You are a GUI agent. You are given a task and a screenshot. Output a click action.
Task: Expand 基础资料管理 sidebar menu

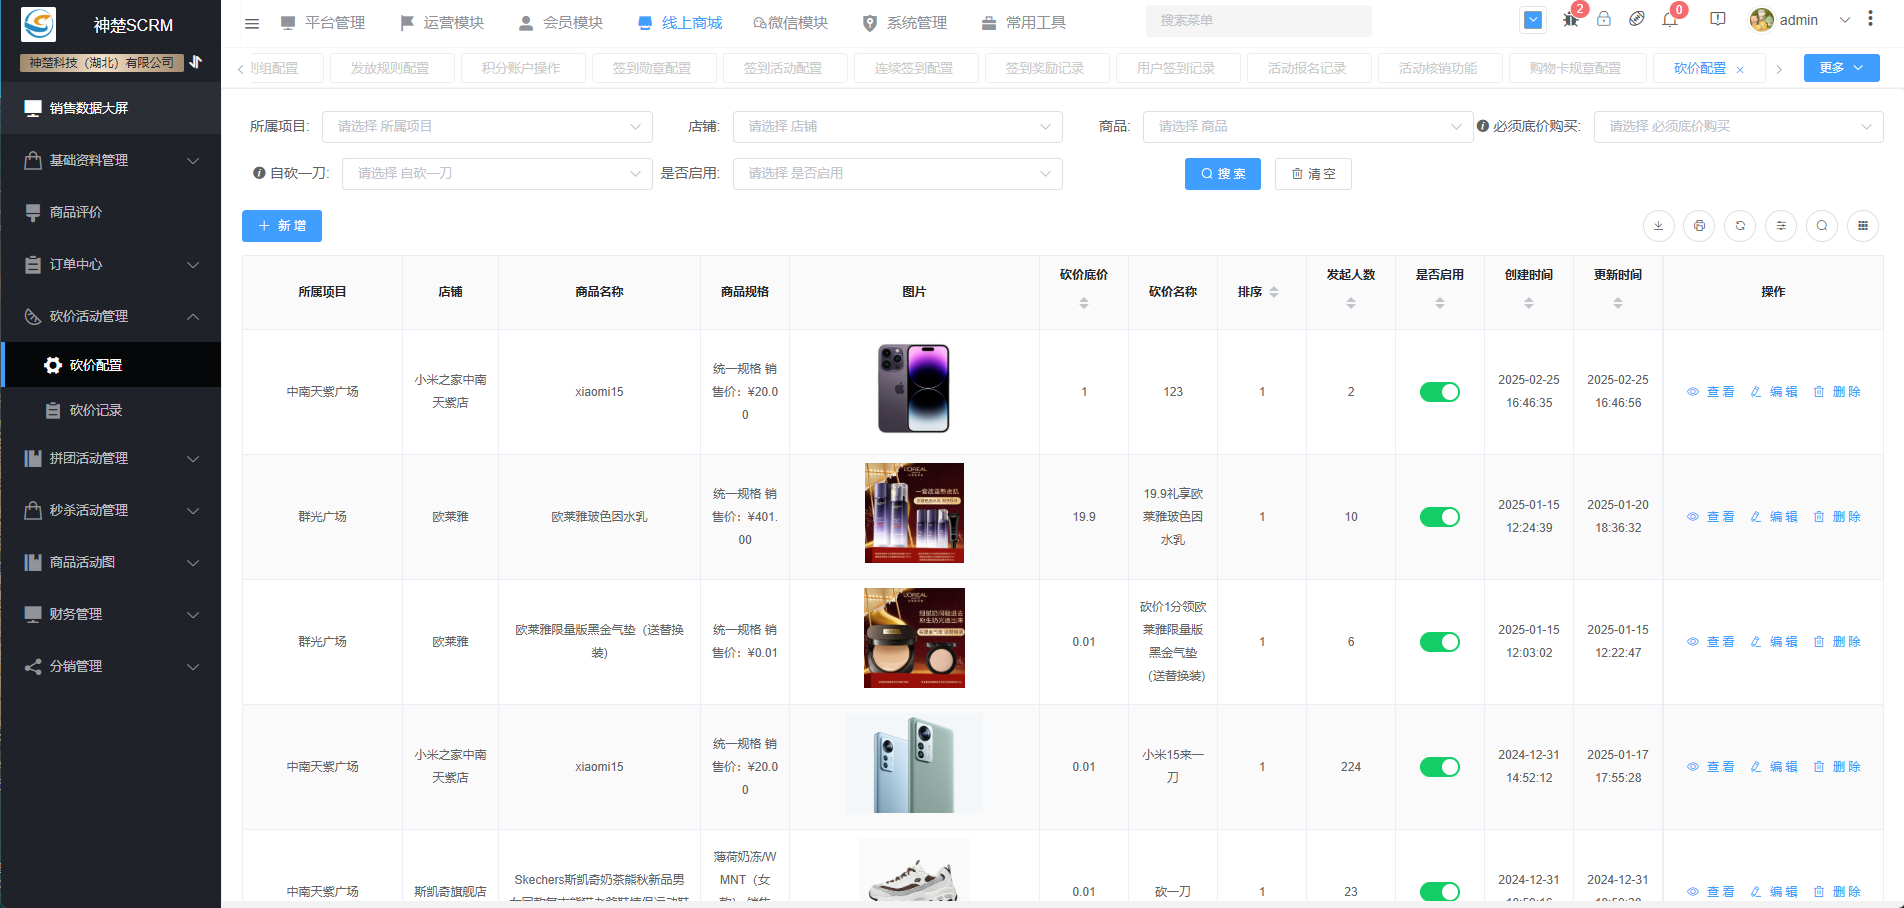coord(111,160)
